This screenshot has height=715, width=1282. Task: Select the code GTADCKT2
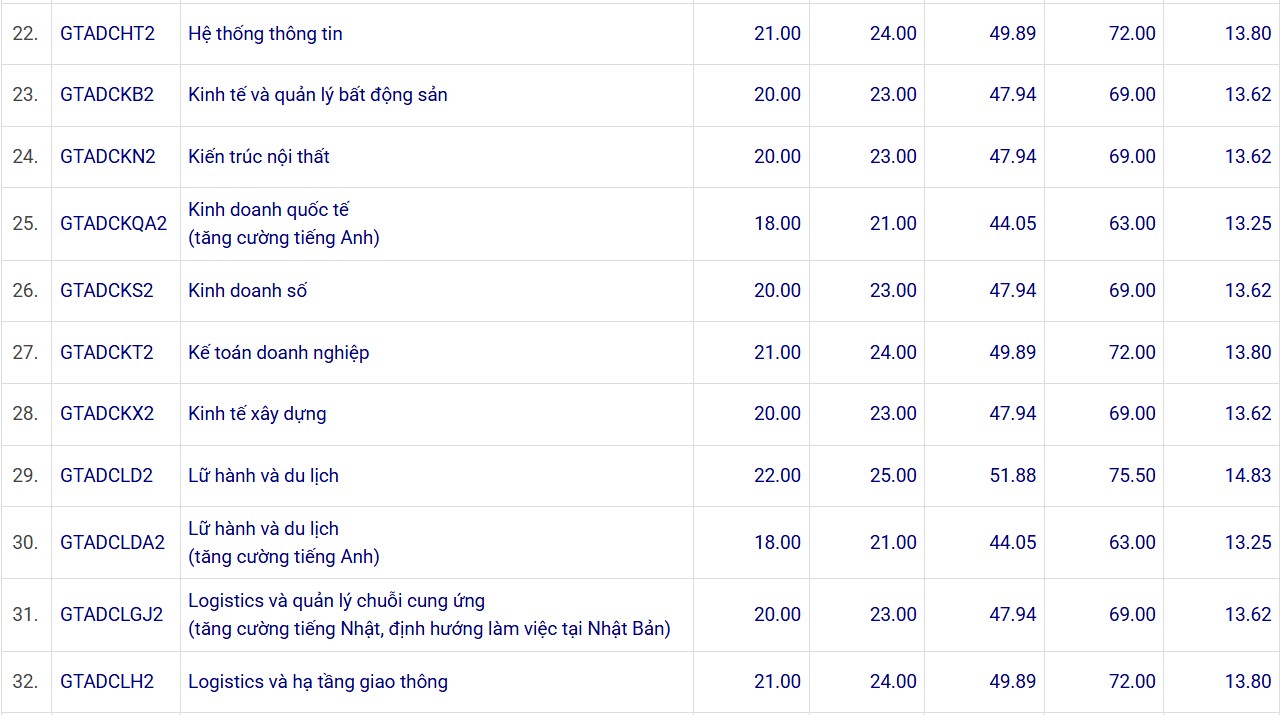coord(107,353)
